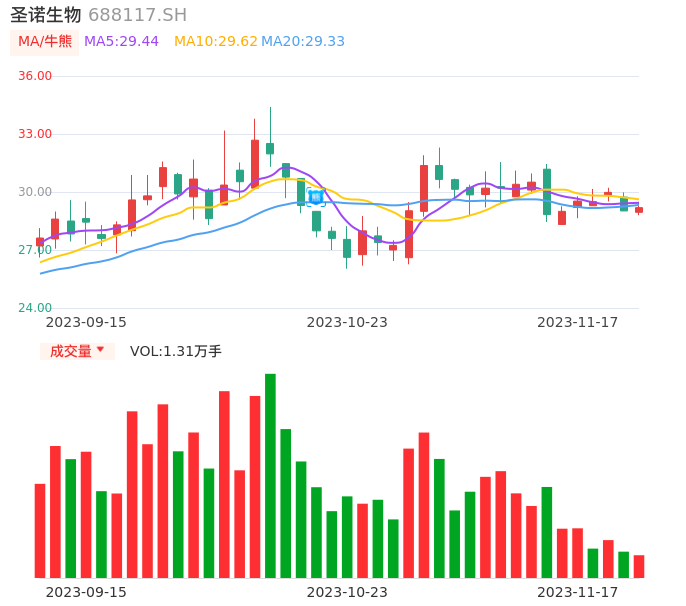Click the MA/牛熊 indicator tab
The image size is (686, 606).
(45, 42)
